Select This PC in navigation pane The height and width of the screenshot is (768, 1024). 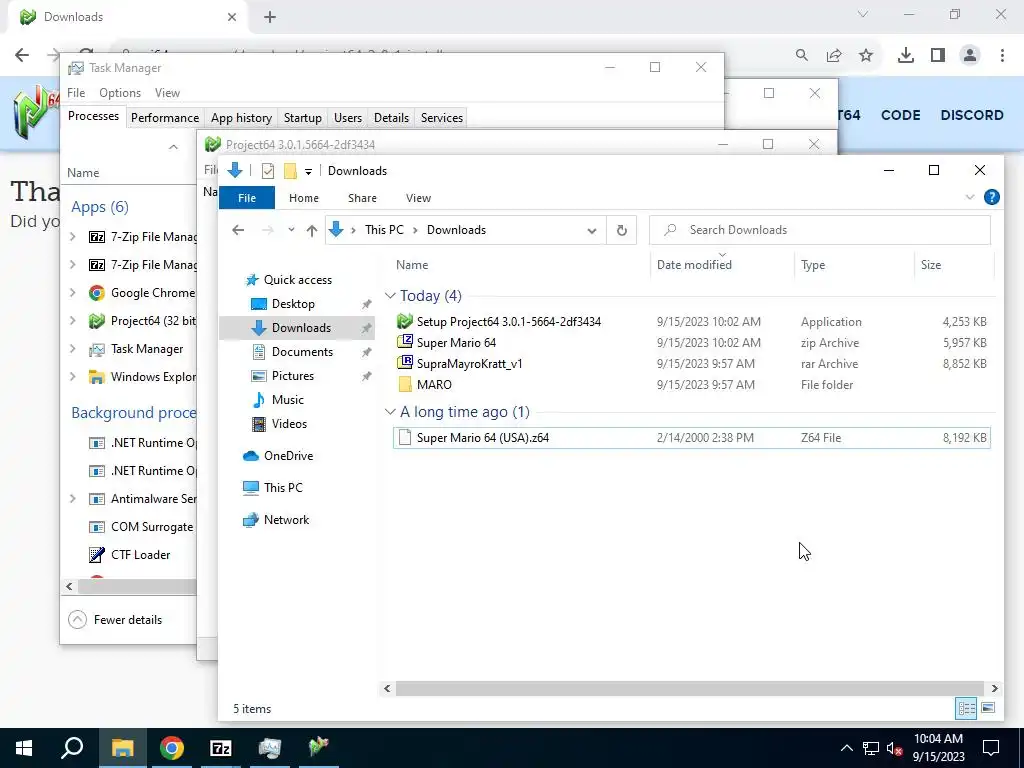click(x=283, y=487)
